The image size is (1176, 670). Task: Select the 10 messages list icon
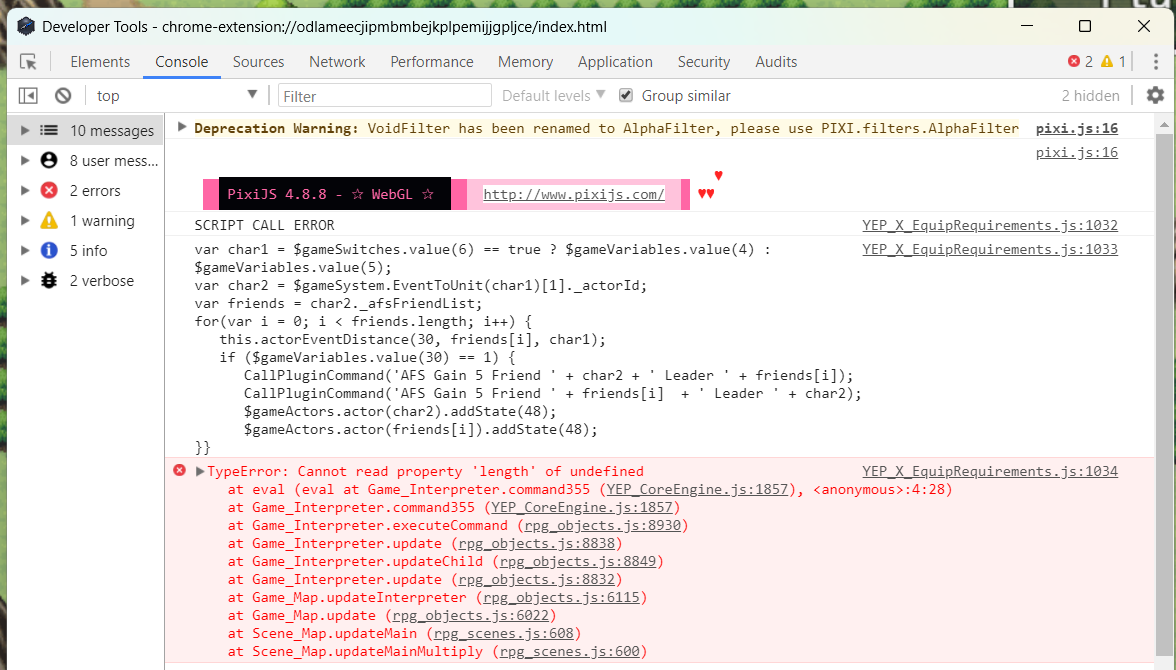49,131
